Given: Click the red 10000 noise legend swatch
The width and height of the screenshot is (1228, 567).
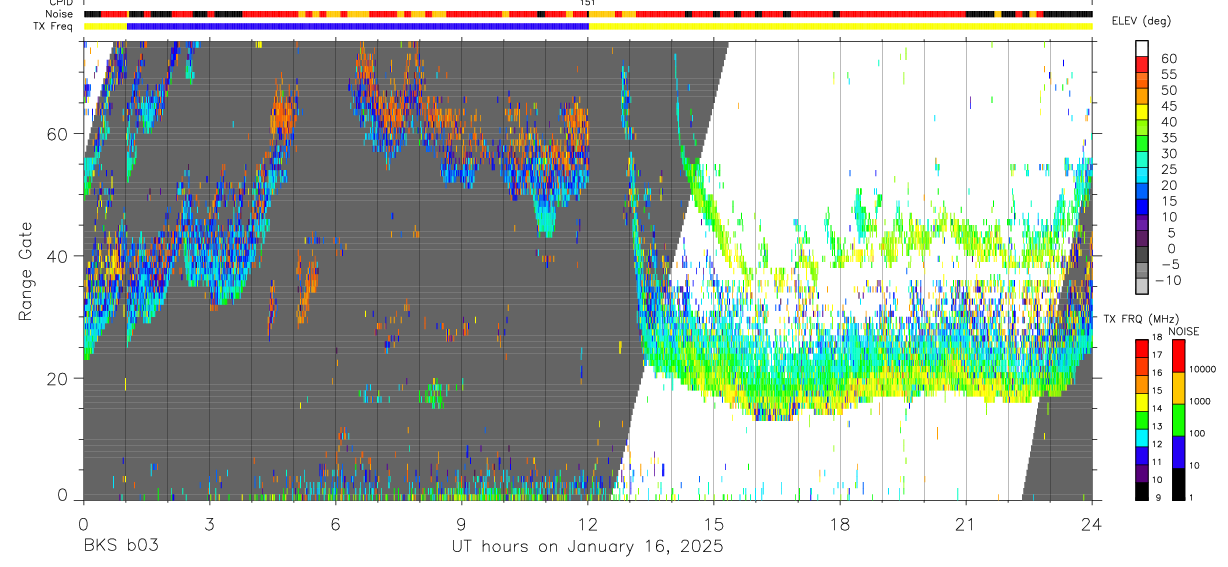Looking at the screenshot, I should tap(1178, 356).
